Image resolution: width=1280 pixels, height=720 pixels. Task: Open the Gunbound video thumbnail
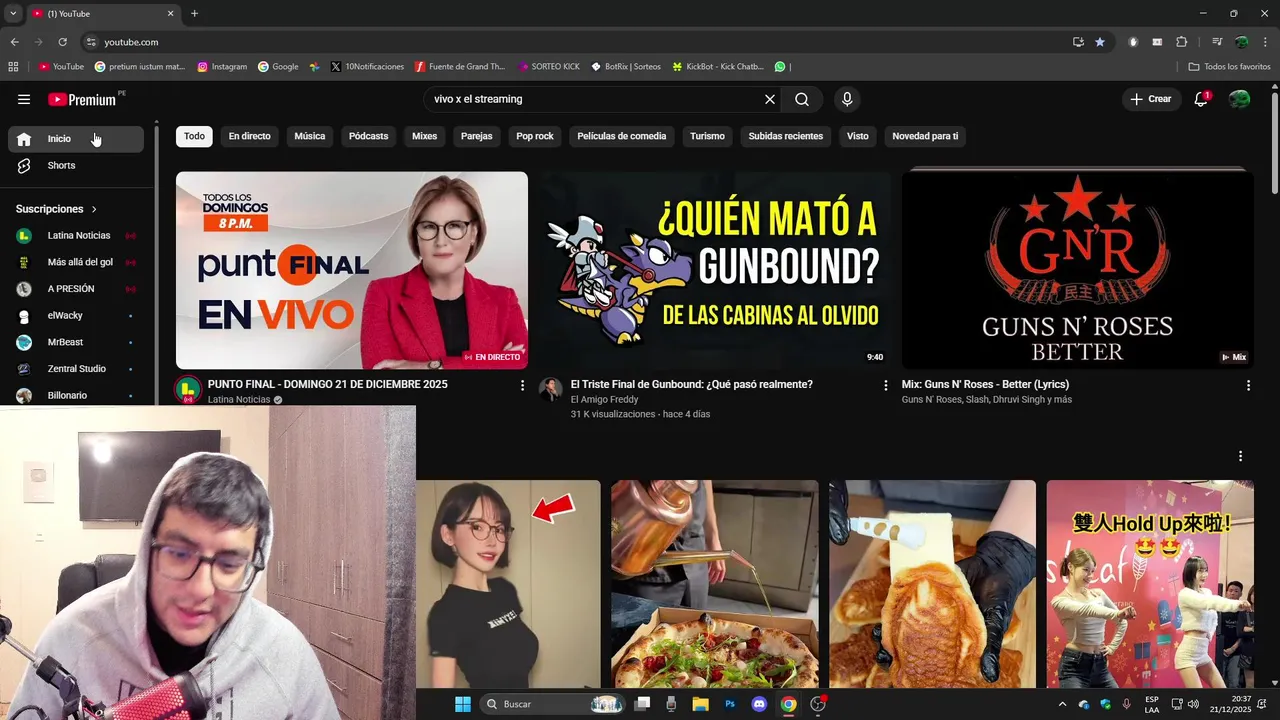715,270
